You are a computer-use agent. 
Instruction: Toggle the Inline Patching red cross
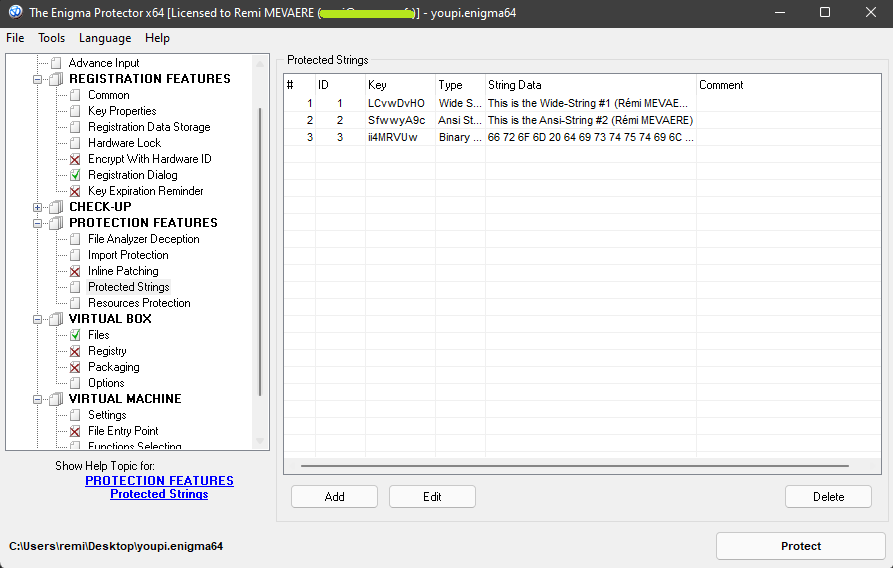tap(75, 271)
